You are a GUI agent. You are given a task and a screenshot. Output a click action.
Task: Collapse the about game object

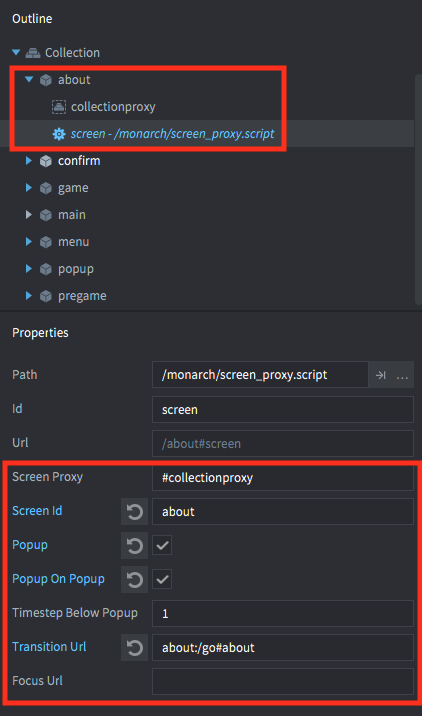(29, 80)
